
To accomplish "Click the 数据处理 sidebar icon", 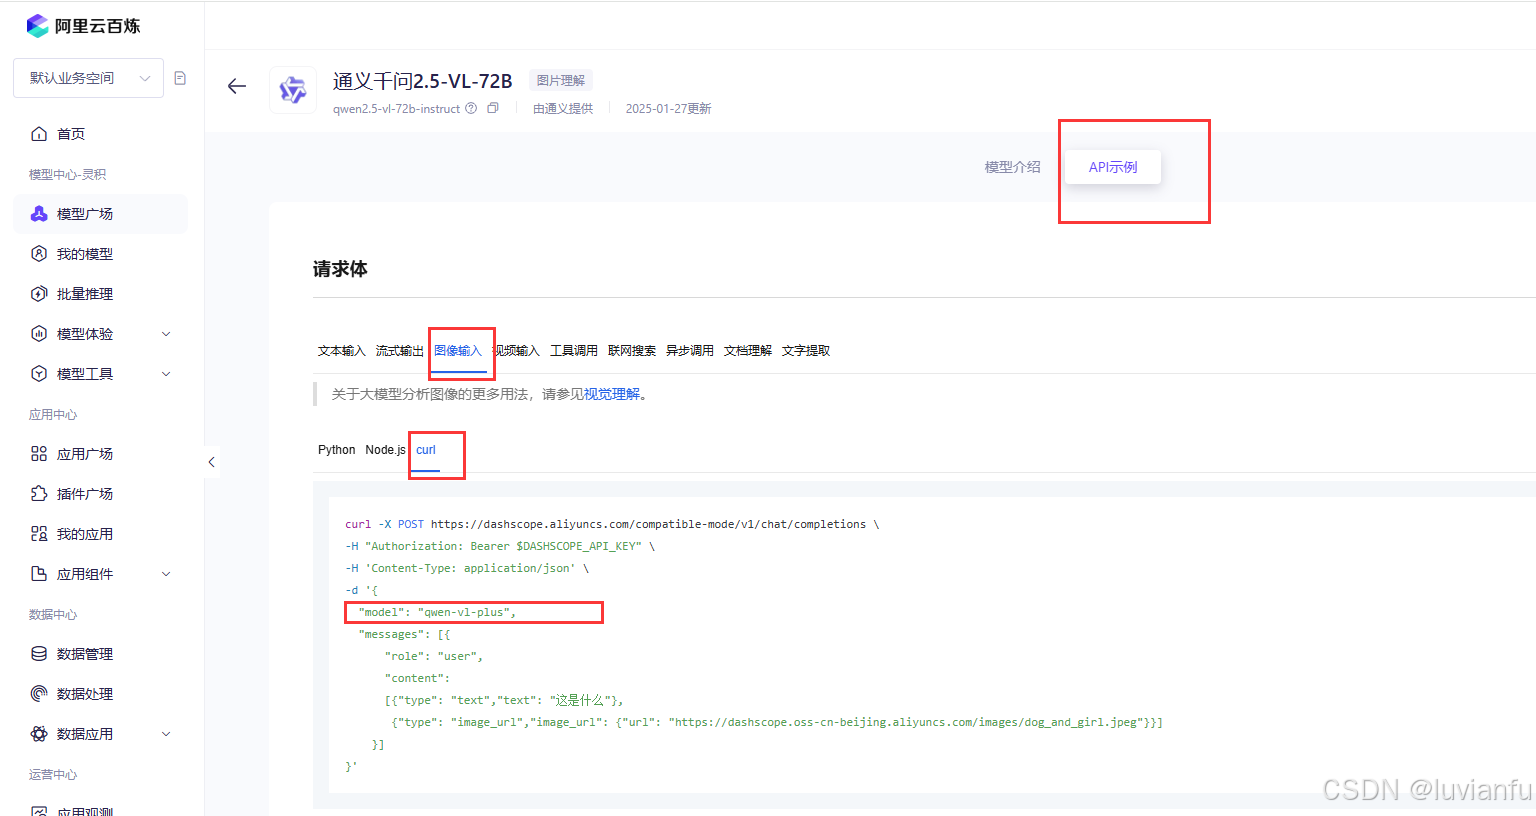I will pyautogui.click(x=39, y=694).
